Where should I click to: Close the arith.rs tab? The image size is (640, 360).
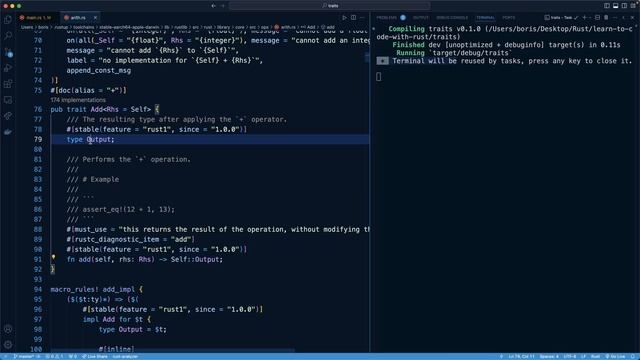(95, 18)
